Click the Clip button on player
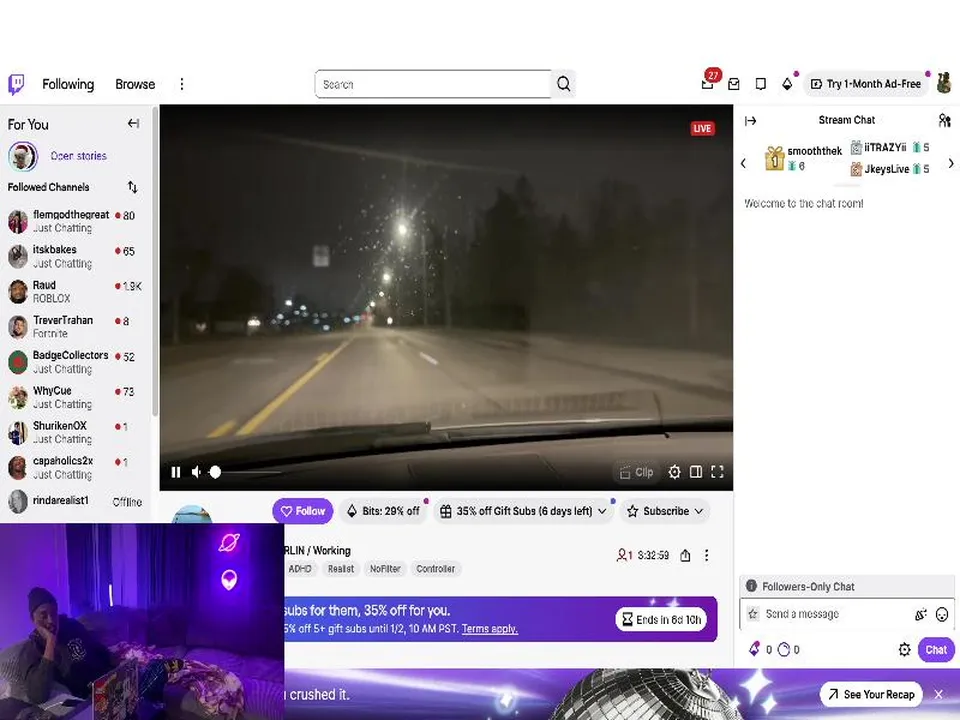 [636, 472]
